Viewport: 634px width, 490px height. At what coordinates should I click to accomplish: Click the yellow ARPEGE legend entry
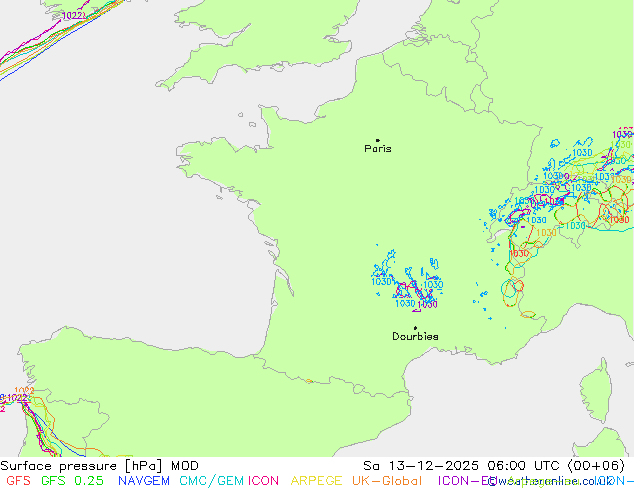[x=316, y=481]
